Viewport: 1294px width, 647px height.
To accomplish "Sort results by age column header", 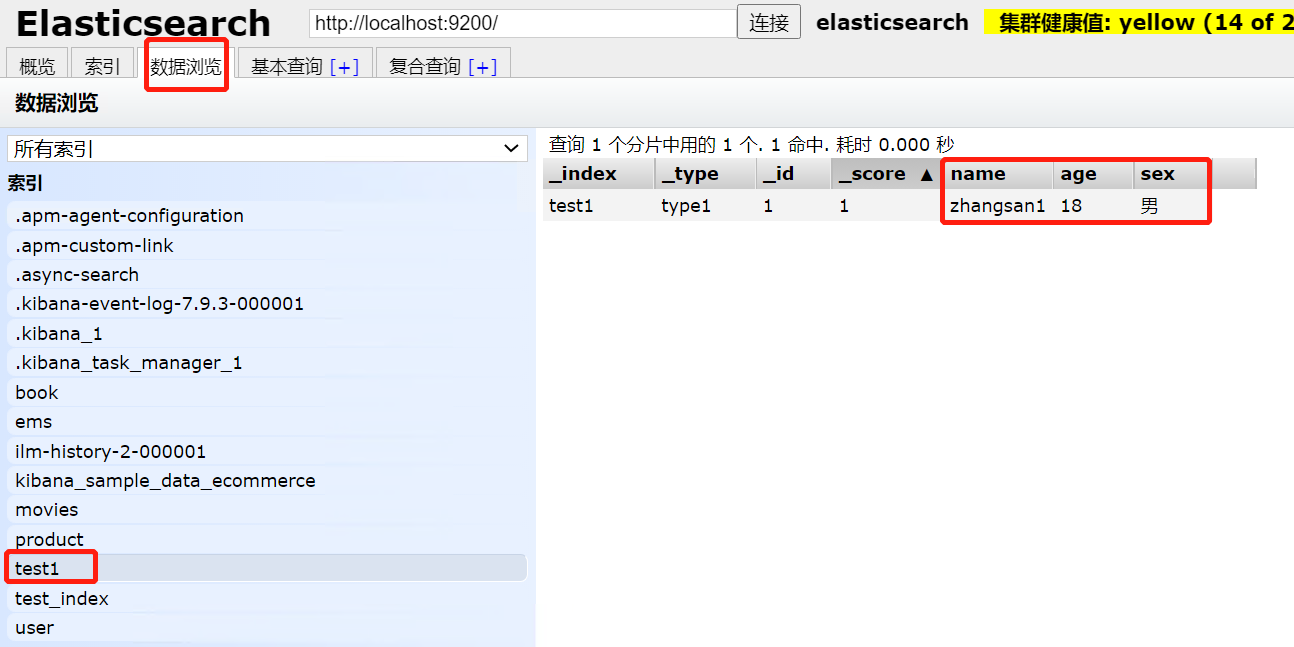I will pyautogui.click(x=1093, y=174).
